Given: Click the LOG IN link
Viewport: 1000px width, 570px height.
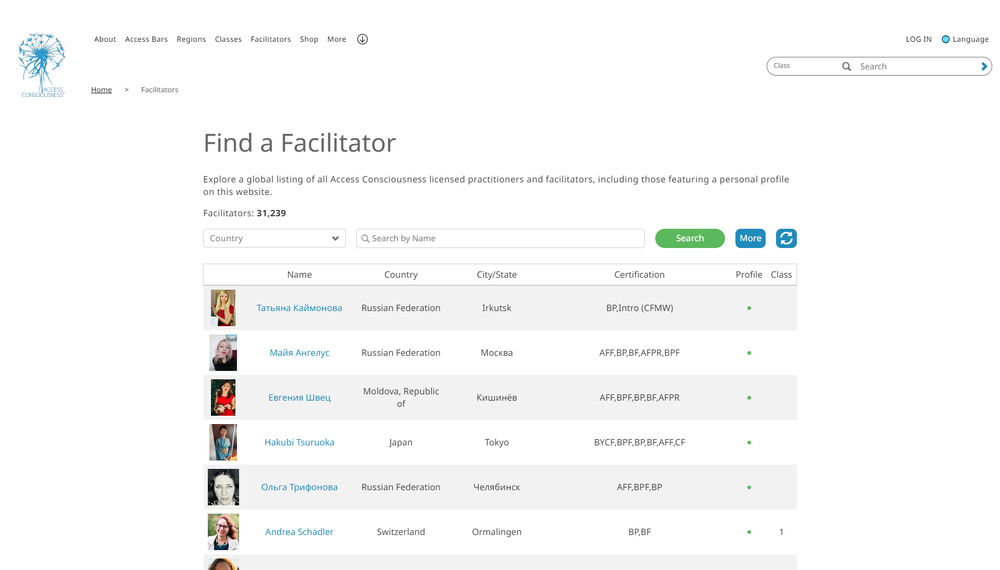Looking at the screenshot, I should coord(918,39).
